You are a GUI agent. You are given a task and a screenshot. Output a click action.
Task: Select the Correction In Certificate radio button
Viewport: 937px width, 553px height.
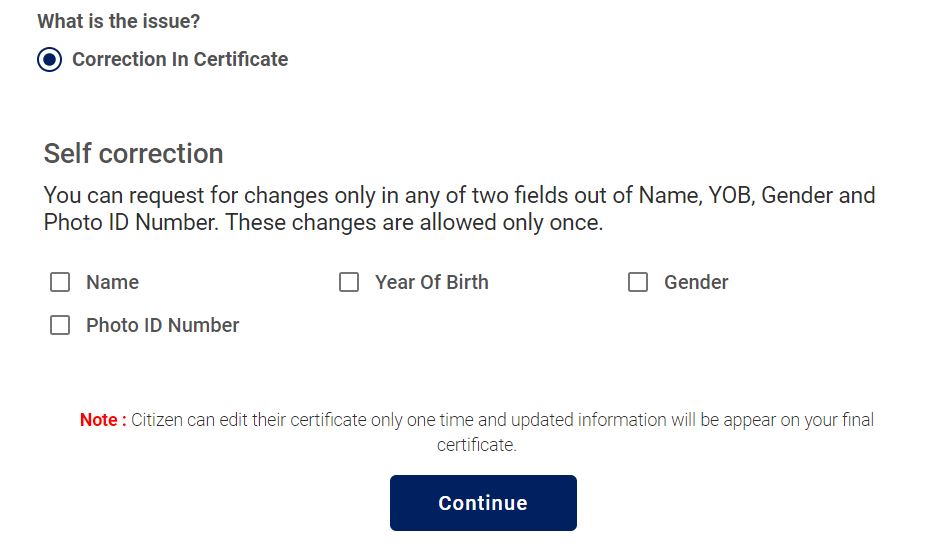(x=49, y=60)
